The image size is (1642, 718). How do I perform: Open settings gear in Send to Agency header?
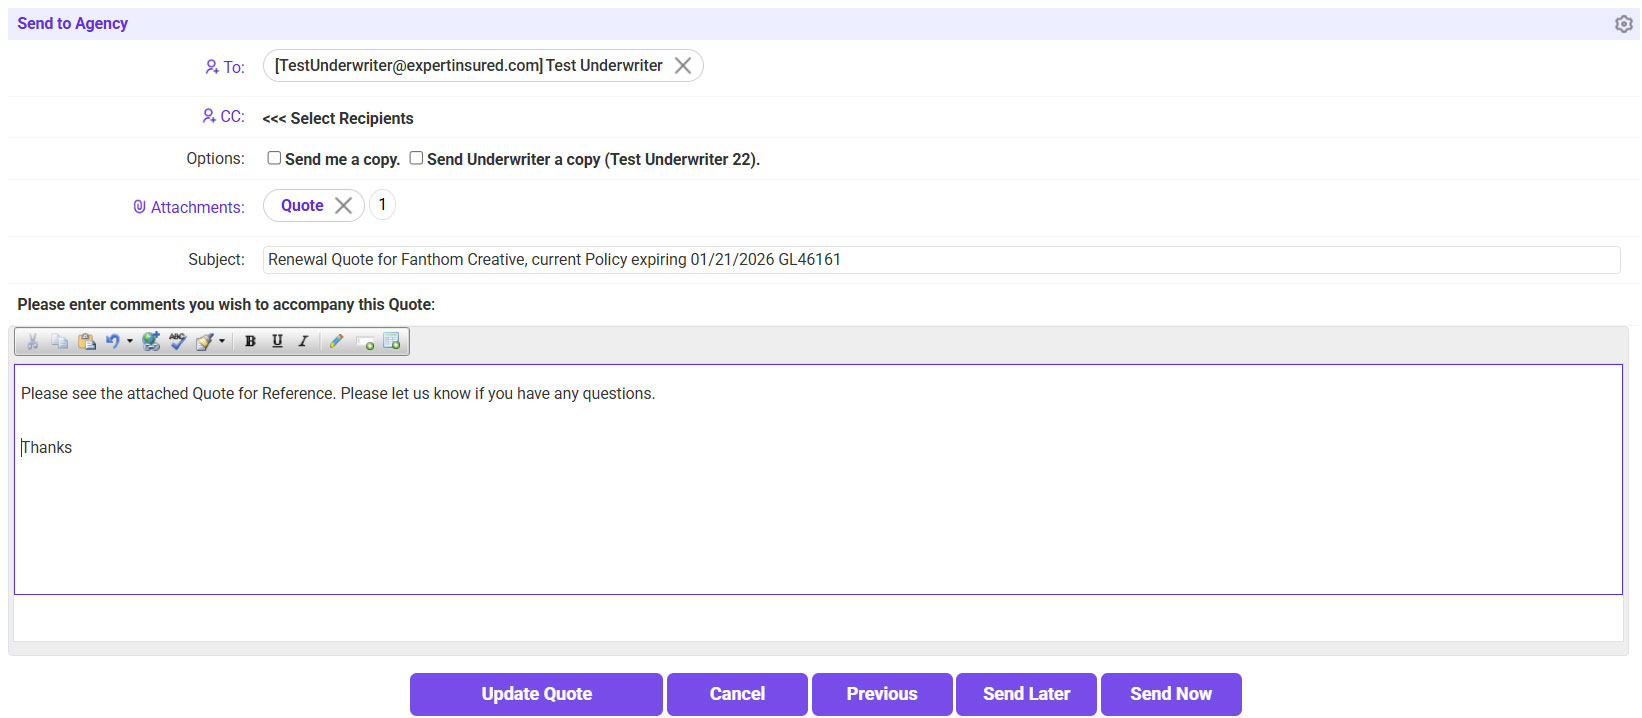point(1624,24)
